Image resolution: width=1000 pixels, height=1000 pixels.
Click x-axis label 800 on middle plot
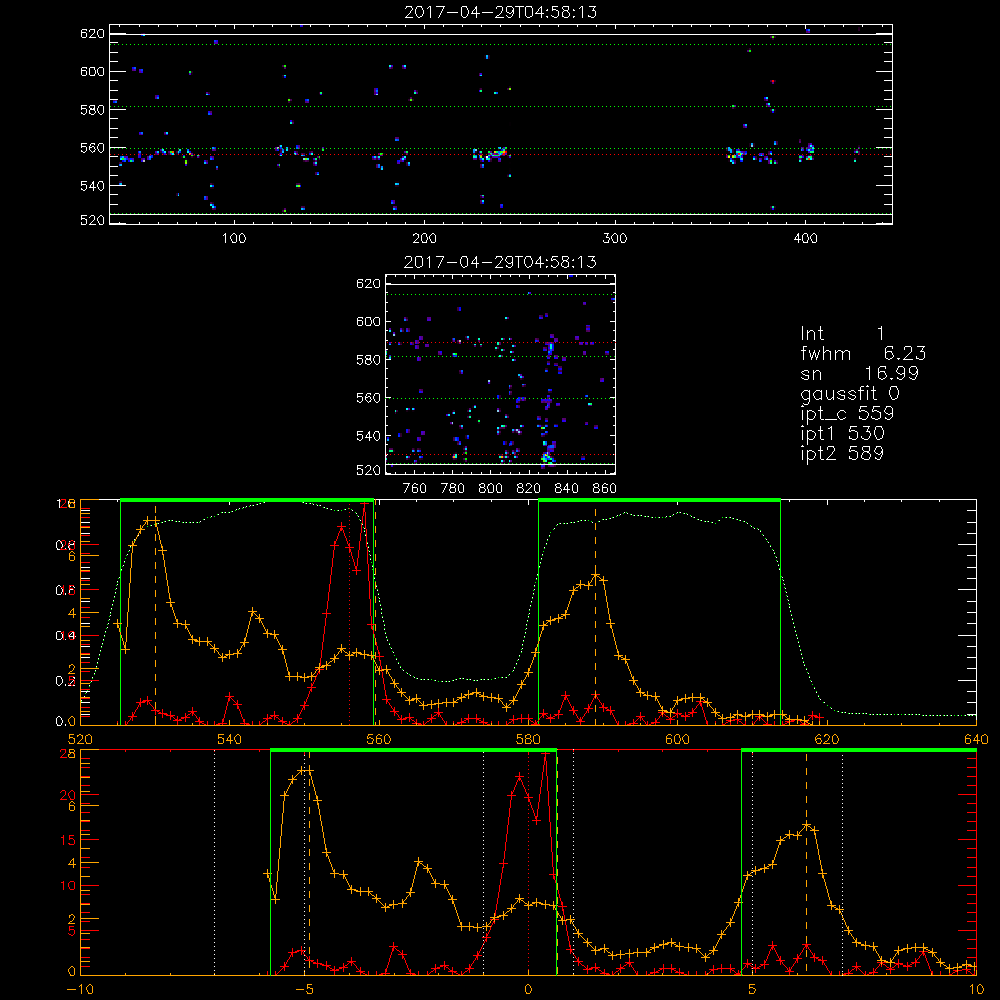pyautogui.click(x=490, y=489)
